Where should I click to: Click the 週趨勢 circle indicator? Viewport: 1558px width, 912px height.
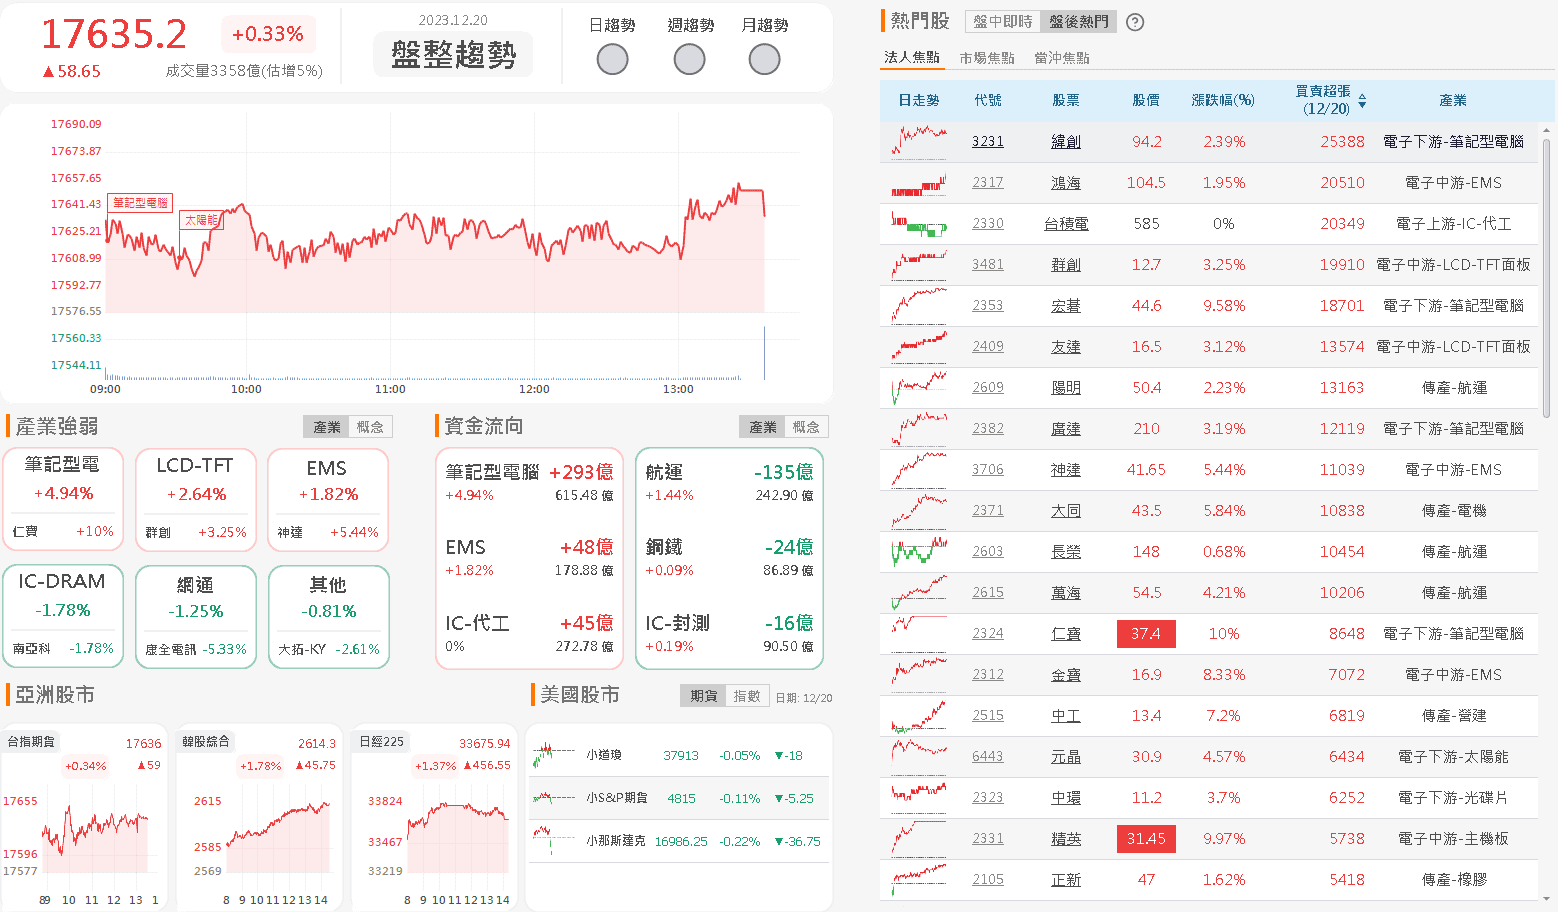[689, 60]
